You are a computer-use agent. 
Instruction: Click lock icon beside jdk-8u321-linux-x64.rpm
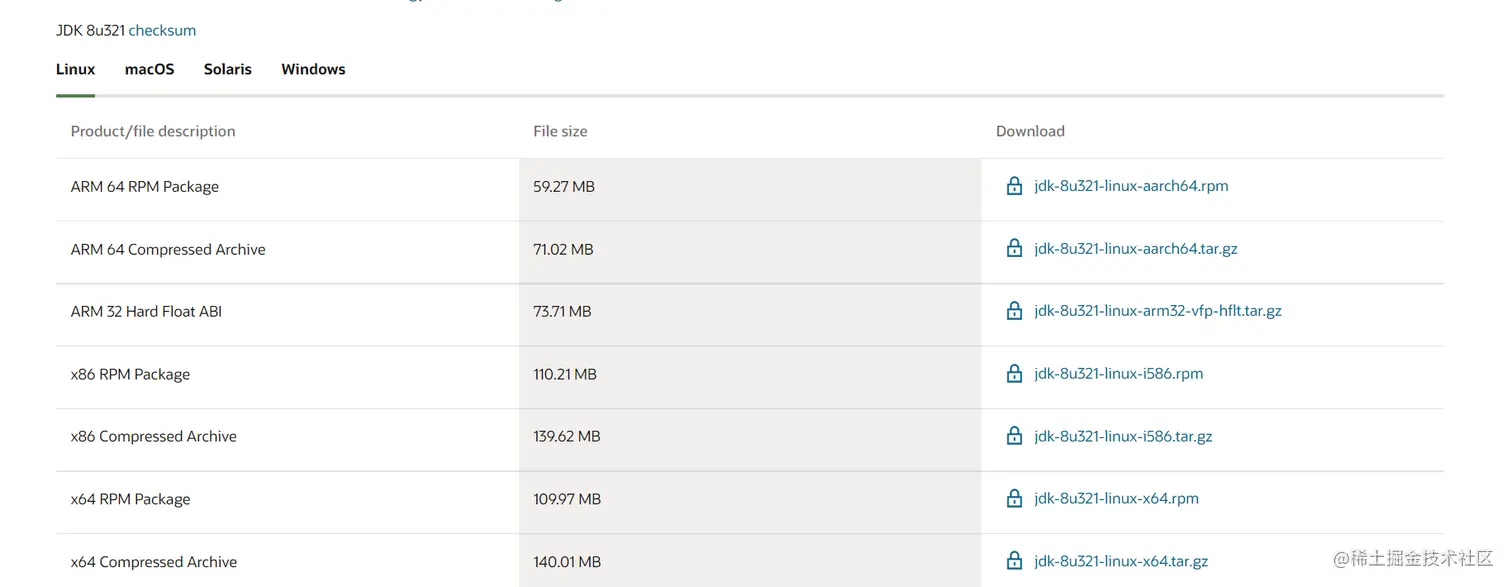point(1014,498)
